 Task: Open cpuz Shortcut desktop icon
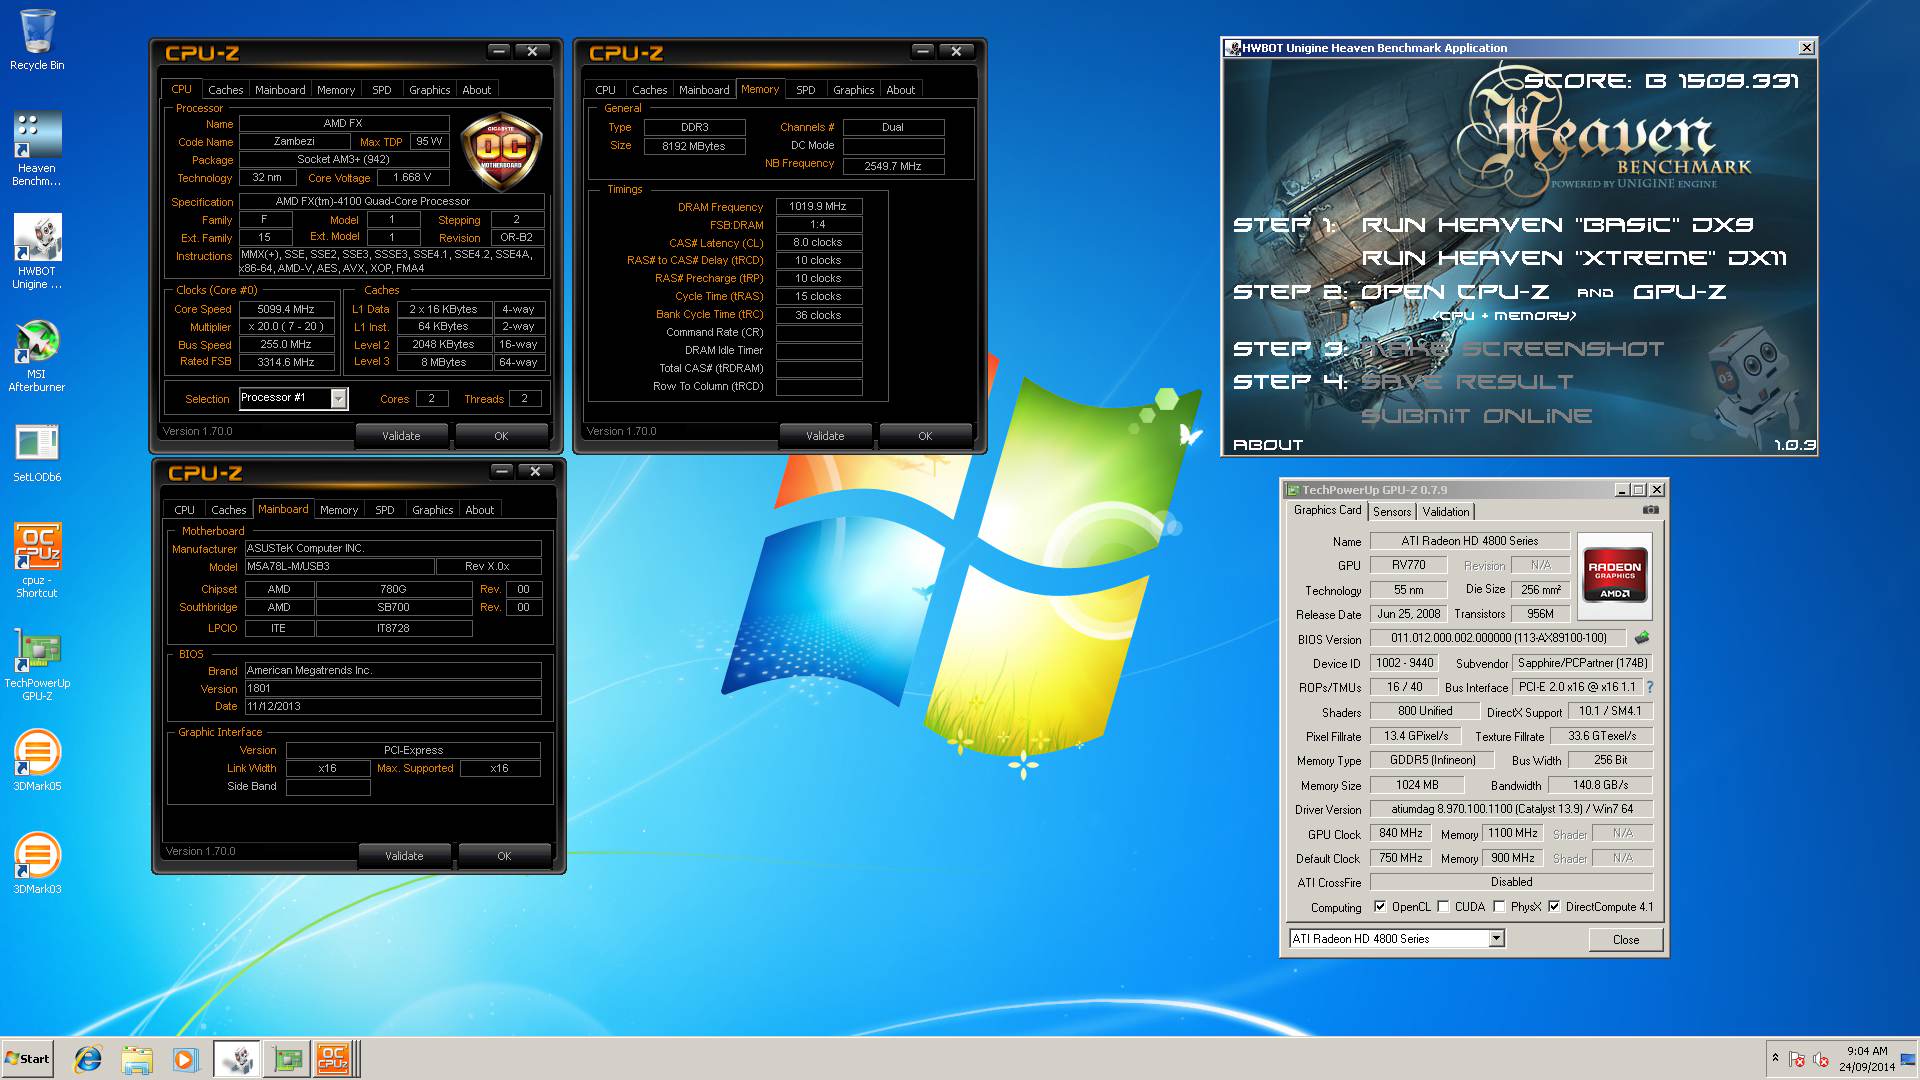coord(37,560)
